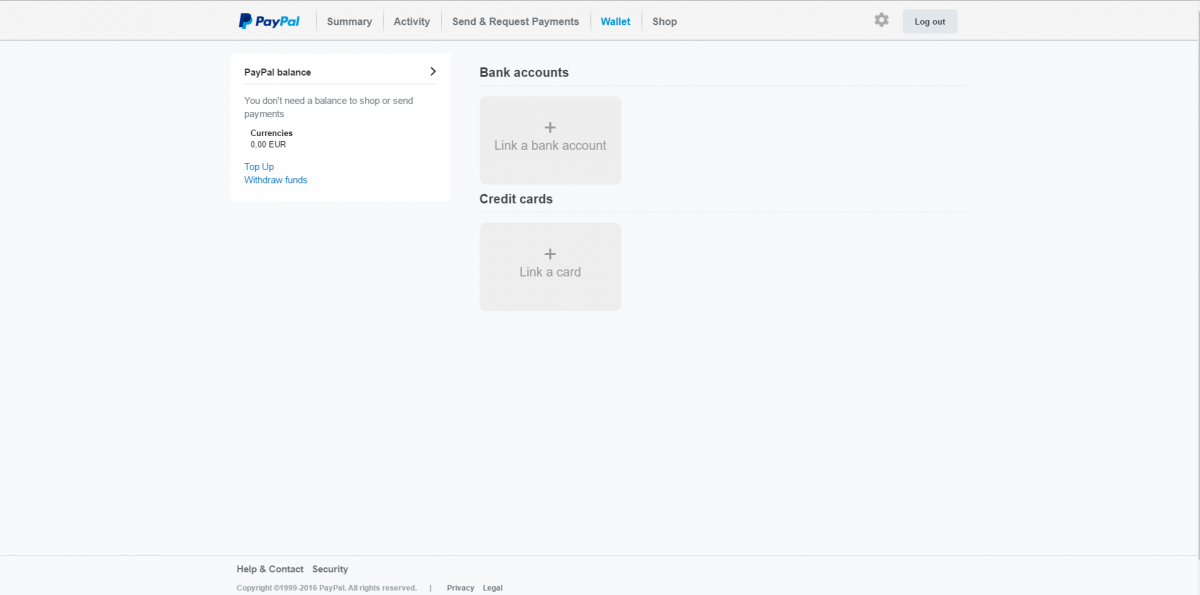Click the plus icon on the Link a card tile
Image resolution: width=1200 pixels, height=595 pixels.
[550, 254]
